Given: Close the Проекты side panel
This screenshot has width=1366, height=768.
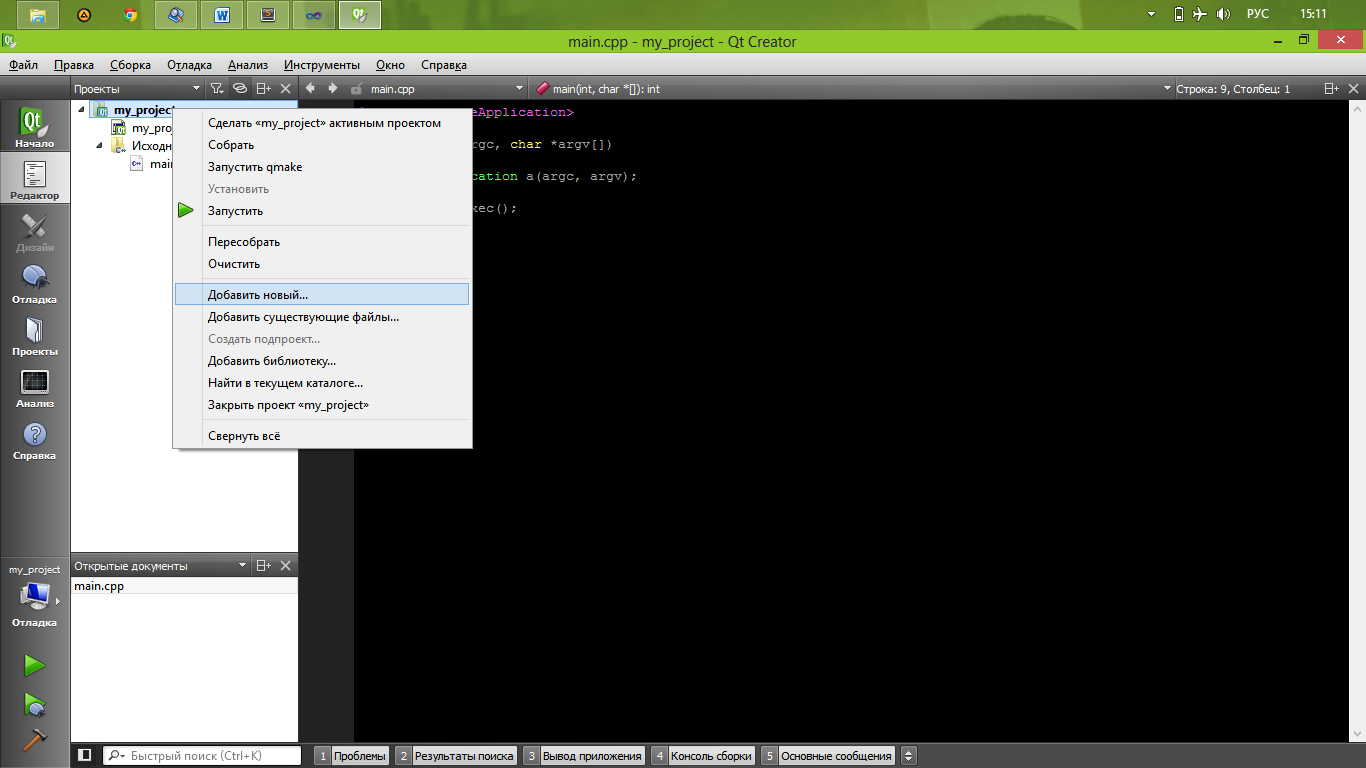Looking at the screenshot, I should [286, 89].
